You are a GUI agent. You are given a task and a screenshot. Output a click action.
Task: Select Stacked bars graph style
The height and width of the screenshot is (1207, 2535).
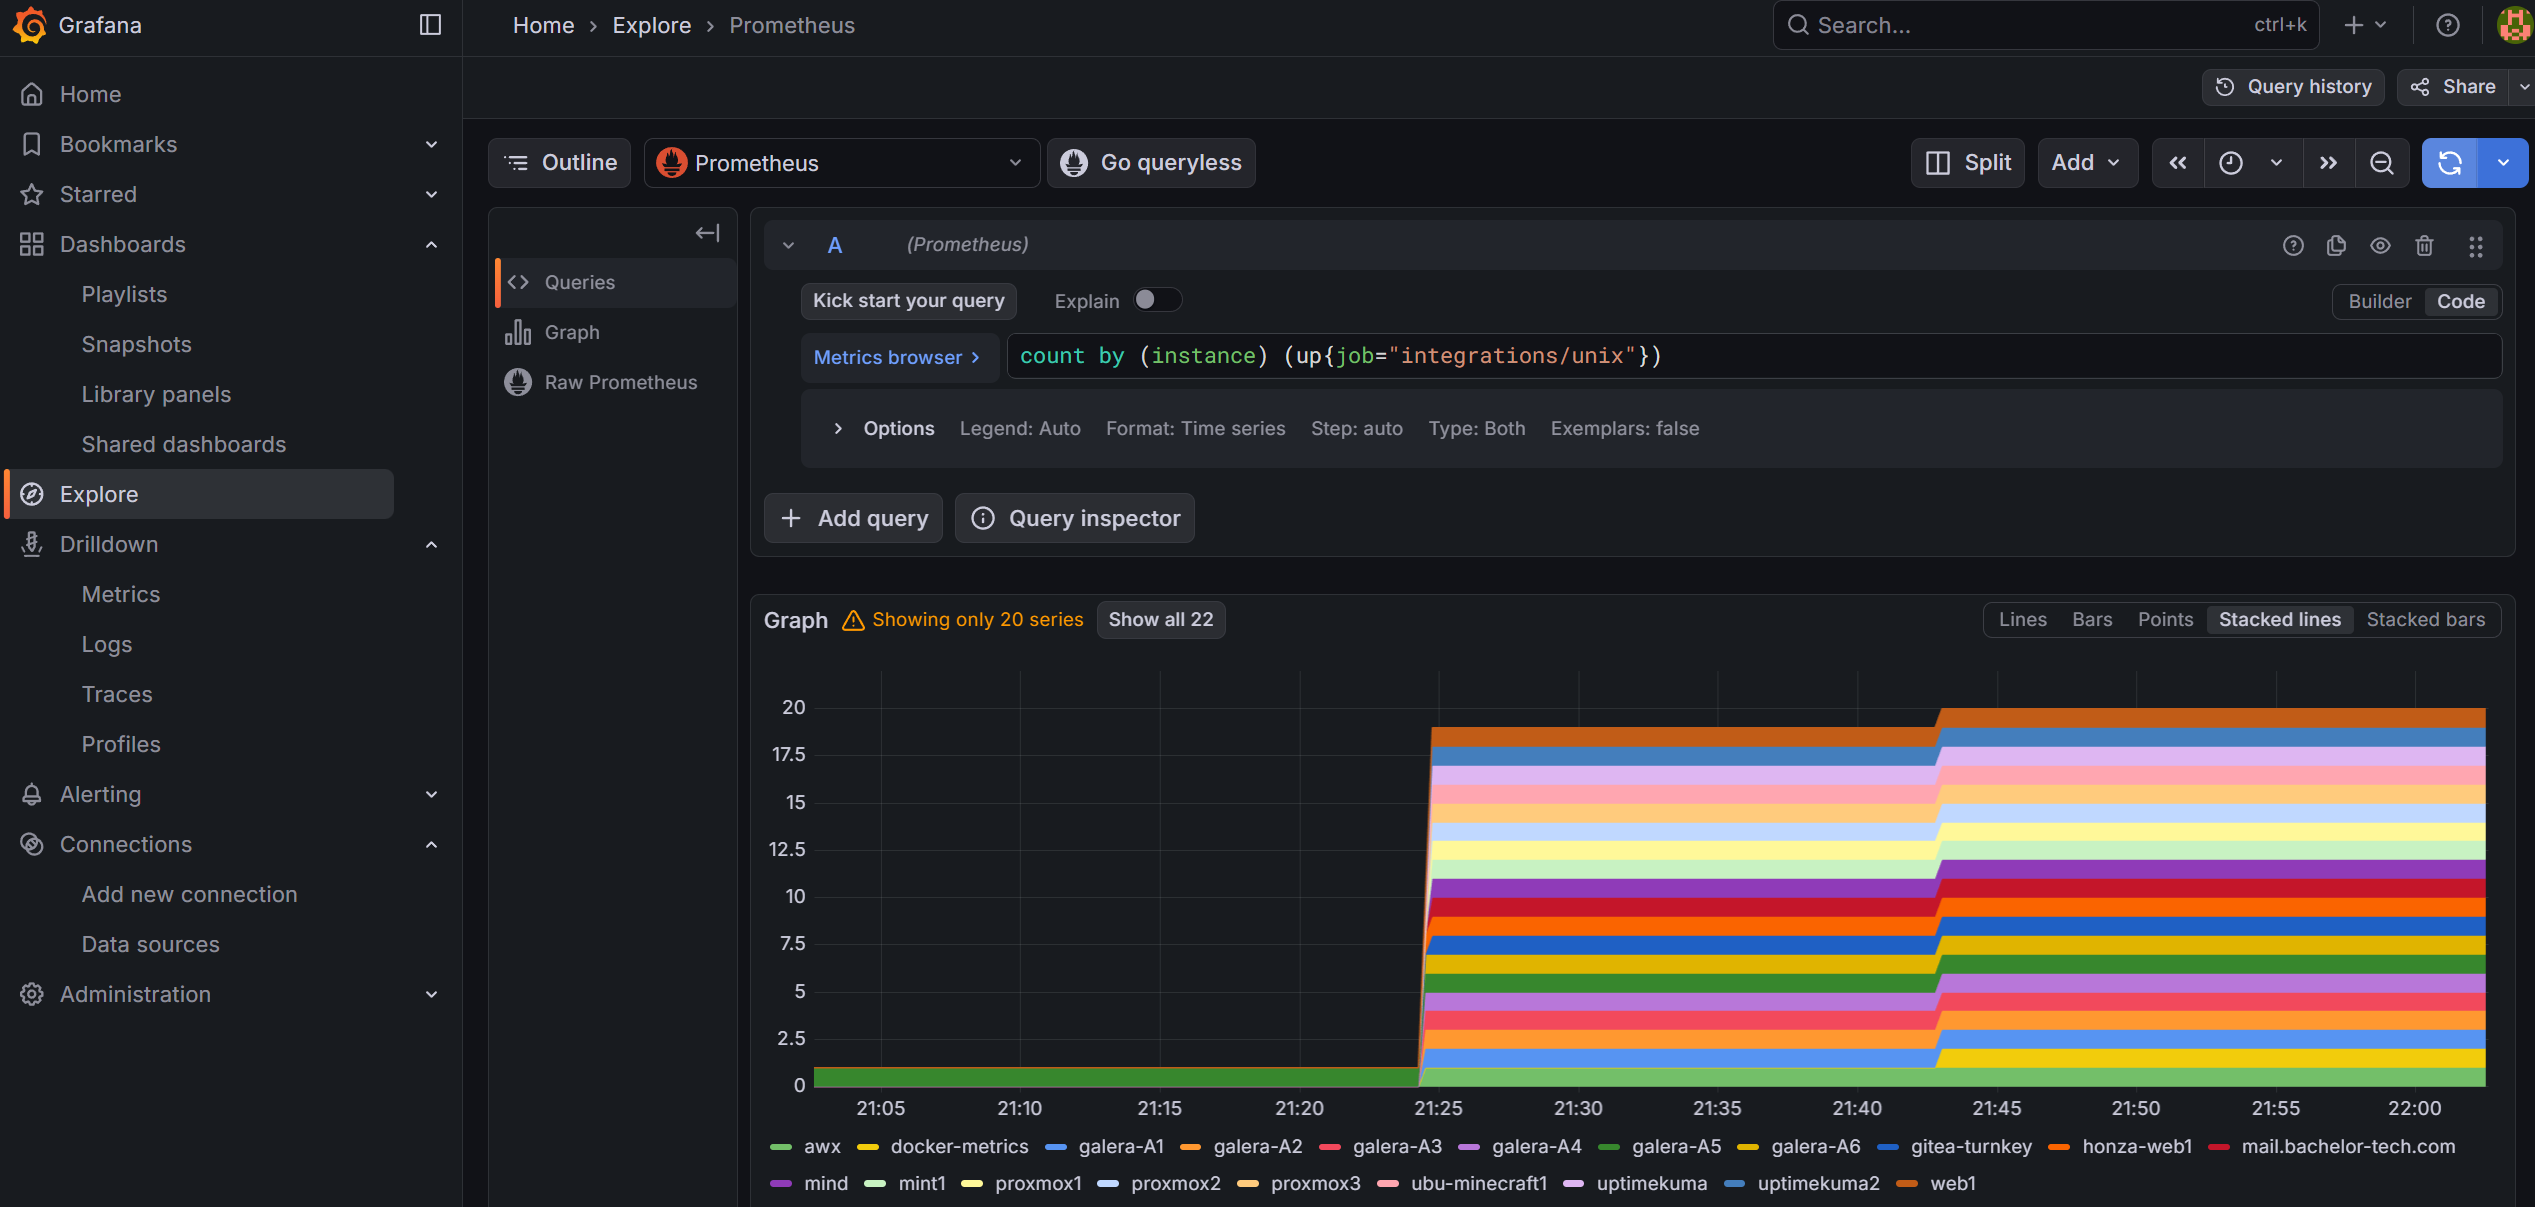[x=2425, y=619]
